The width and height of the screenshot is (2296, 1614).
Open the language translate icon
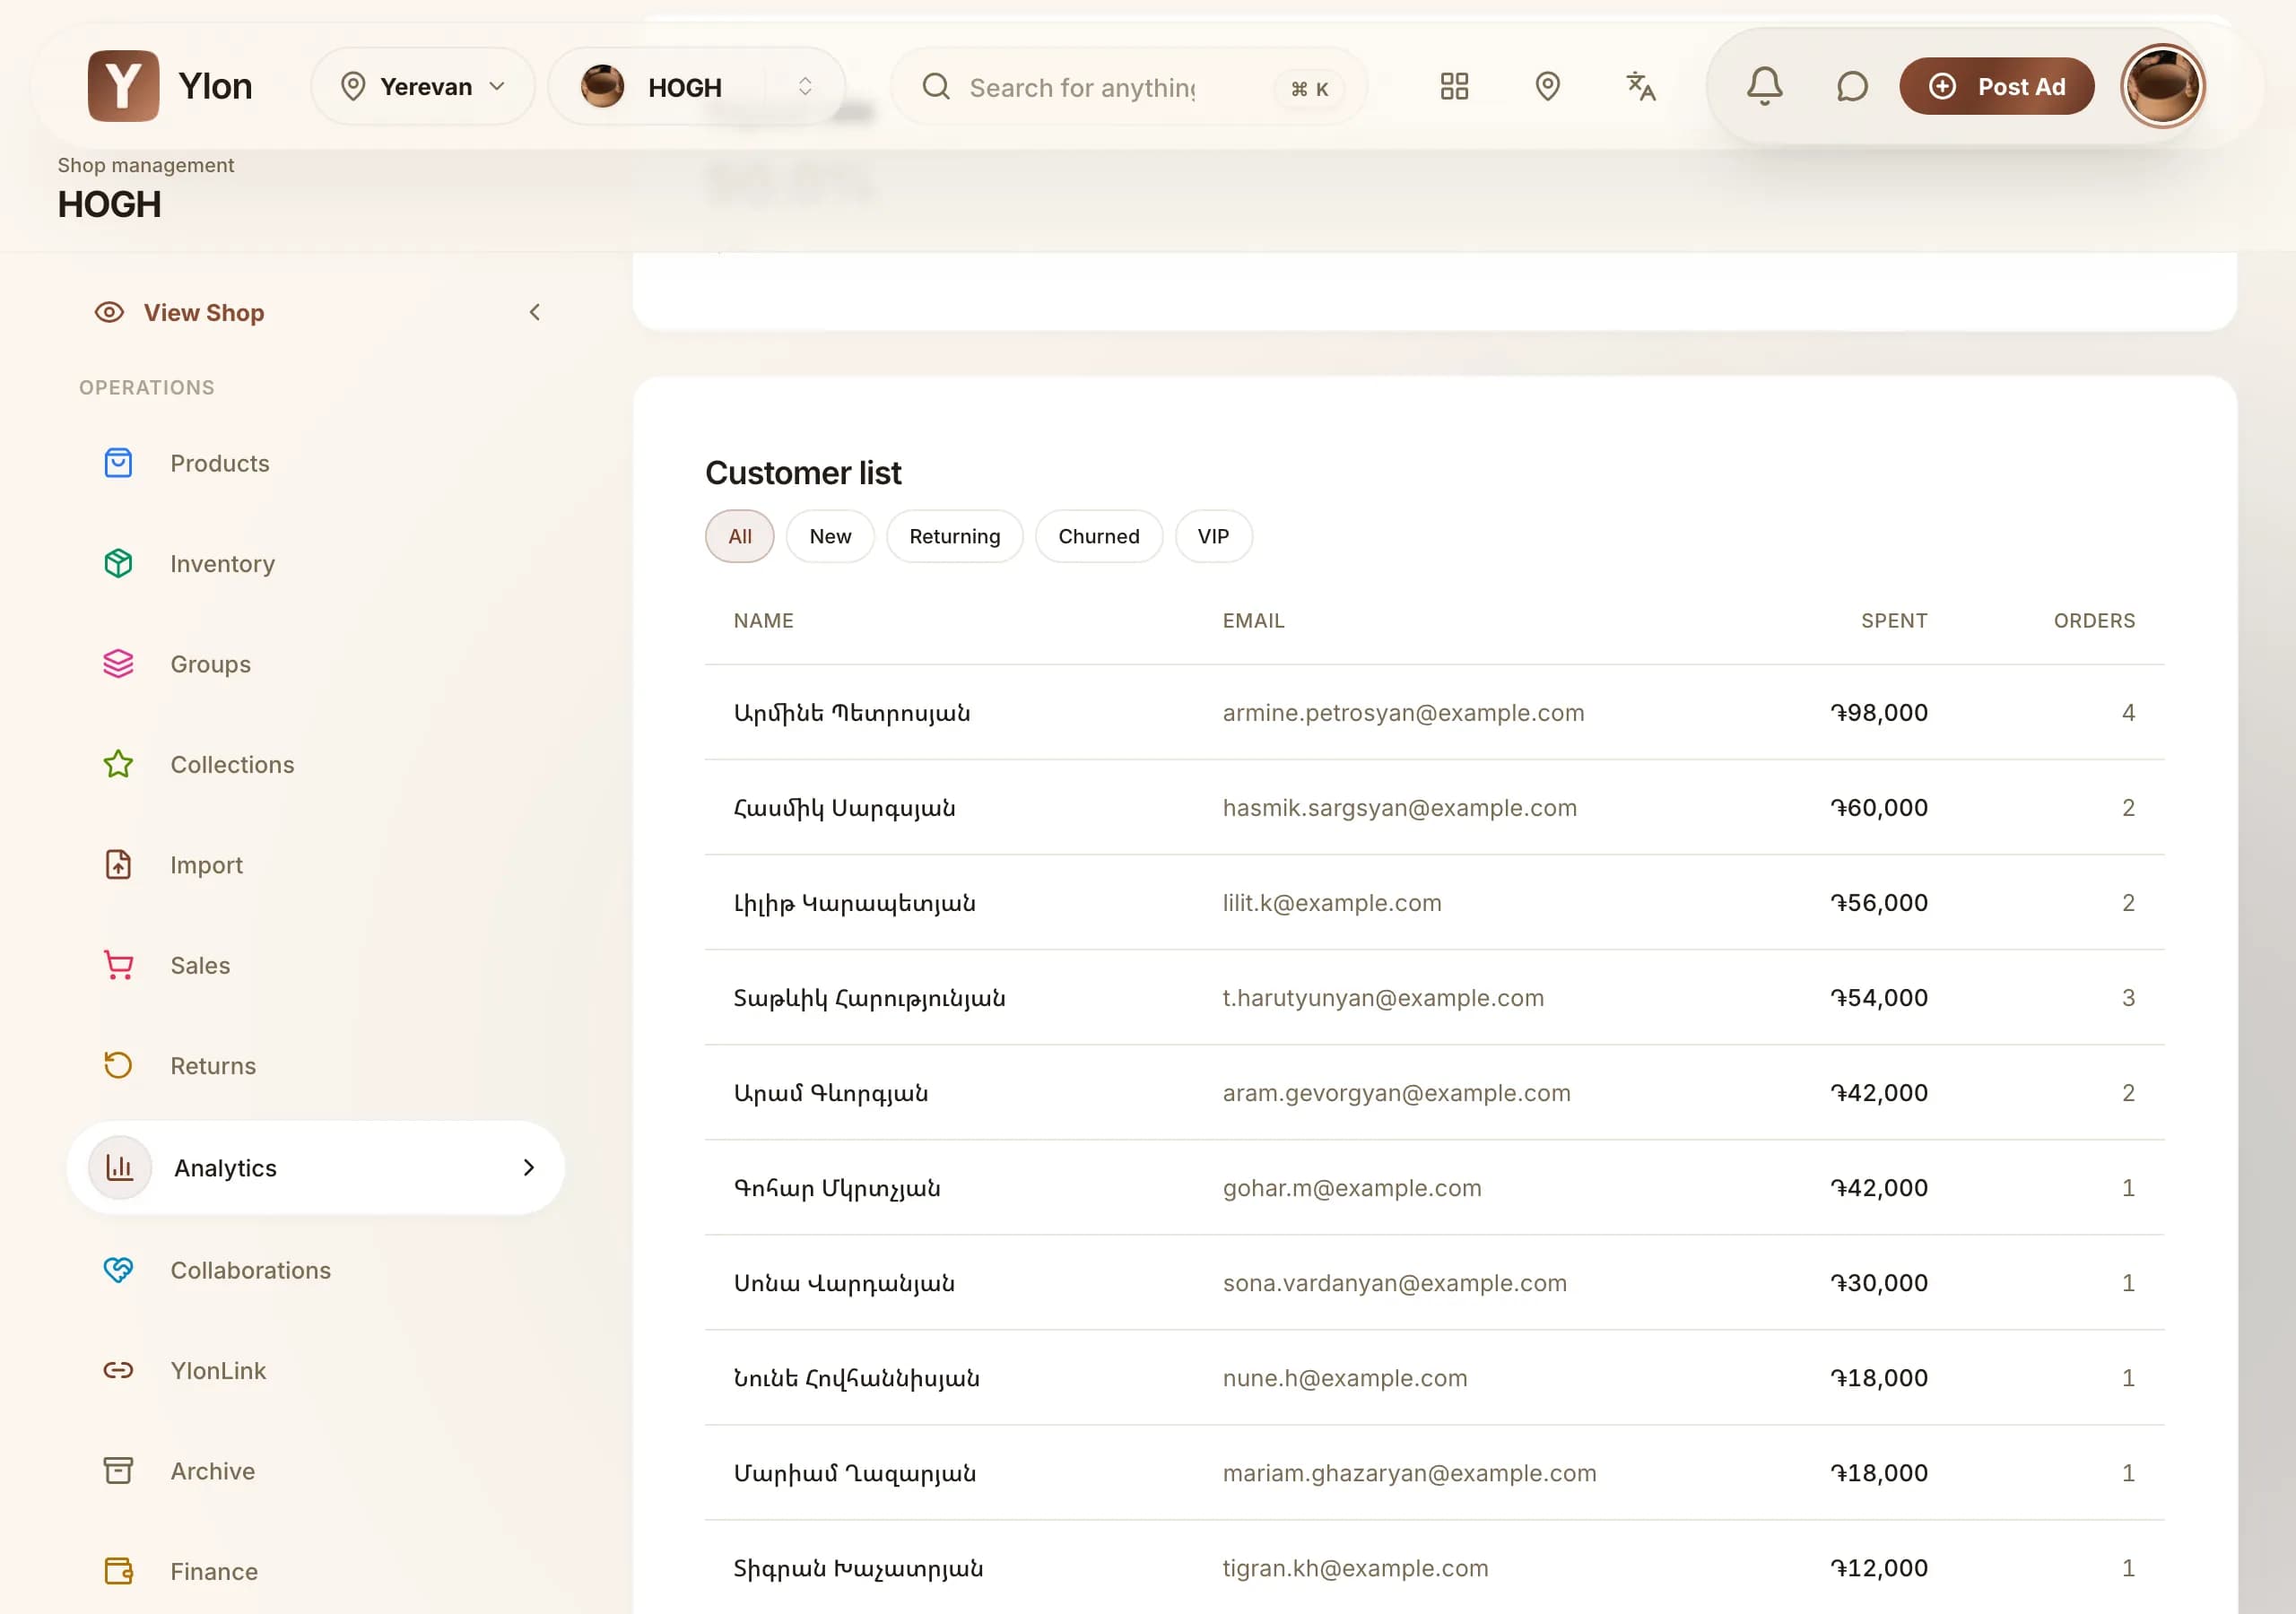coord(1640,86)
